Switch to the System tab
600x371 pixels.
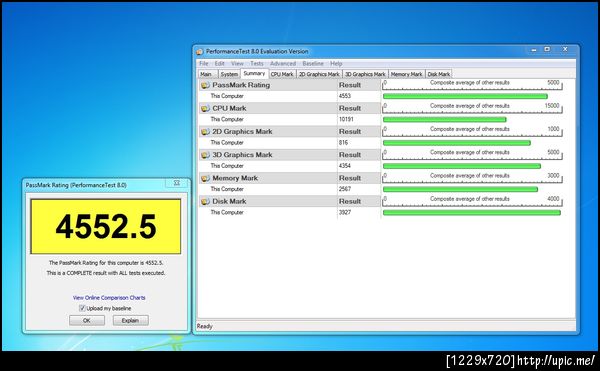(x=229, y=74)
